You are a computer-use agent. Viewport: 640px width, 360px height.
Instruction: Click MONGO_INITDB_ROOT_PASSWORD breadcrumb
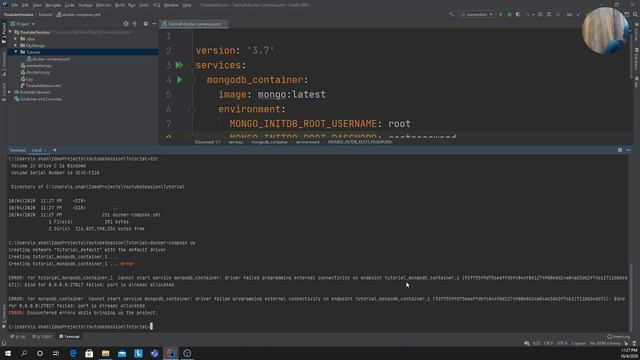[360, 142]
